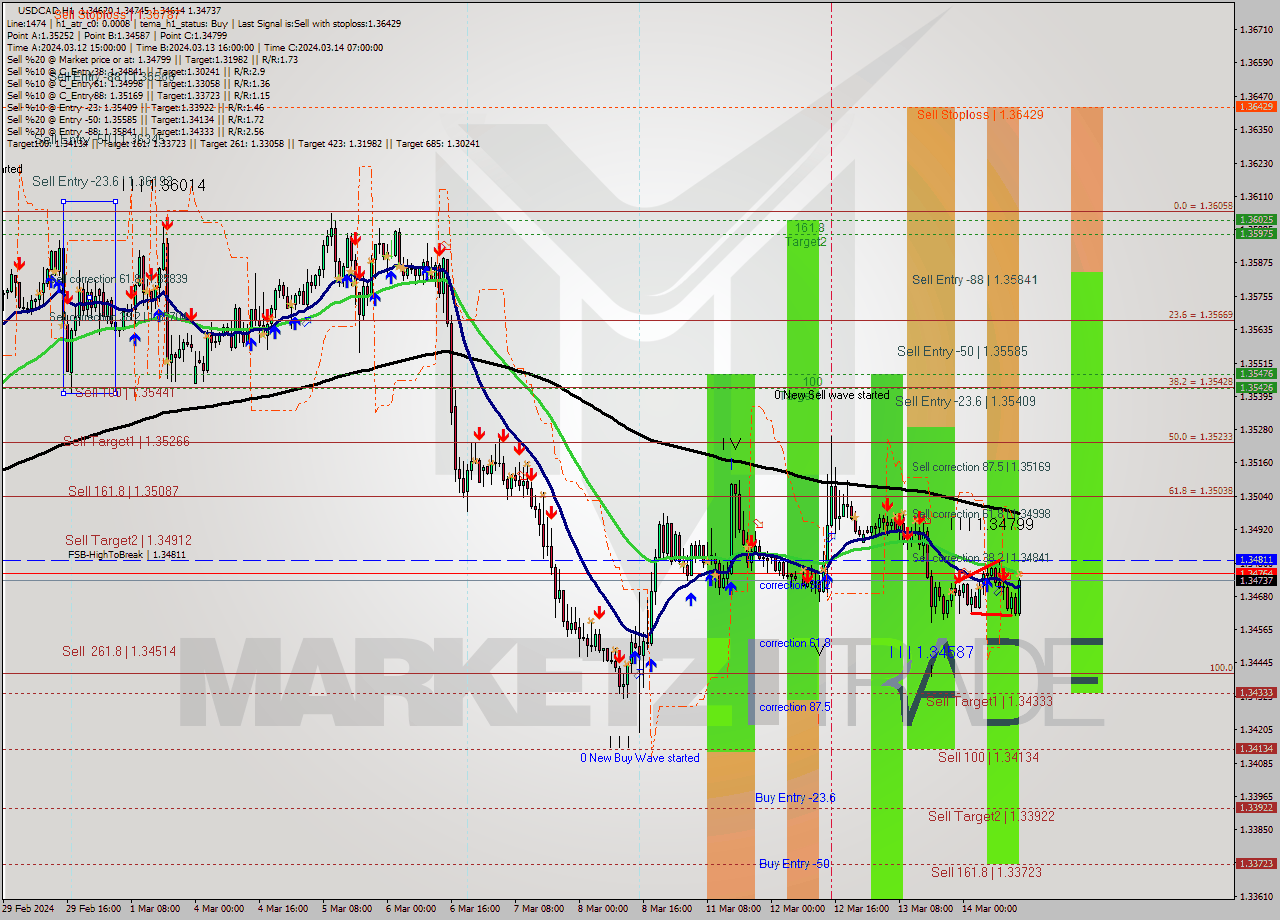Click the green 1.36025 price axis tag
The height and width of the screenshot is (920, 1280).
point(1256,219)
